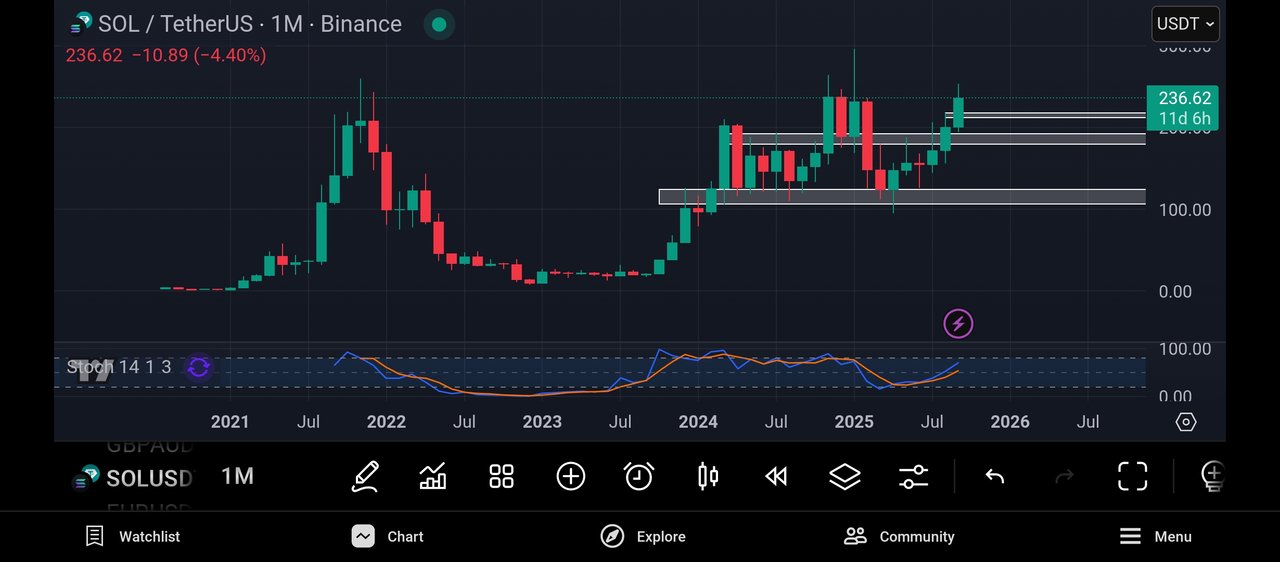Open the indicators chart icon
This screenshot has height=562, width=1280.
[433, 476]
